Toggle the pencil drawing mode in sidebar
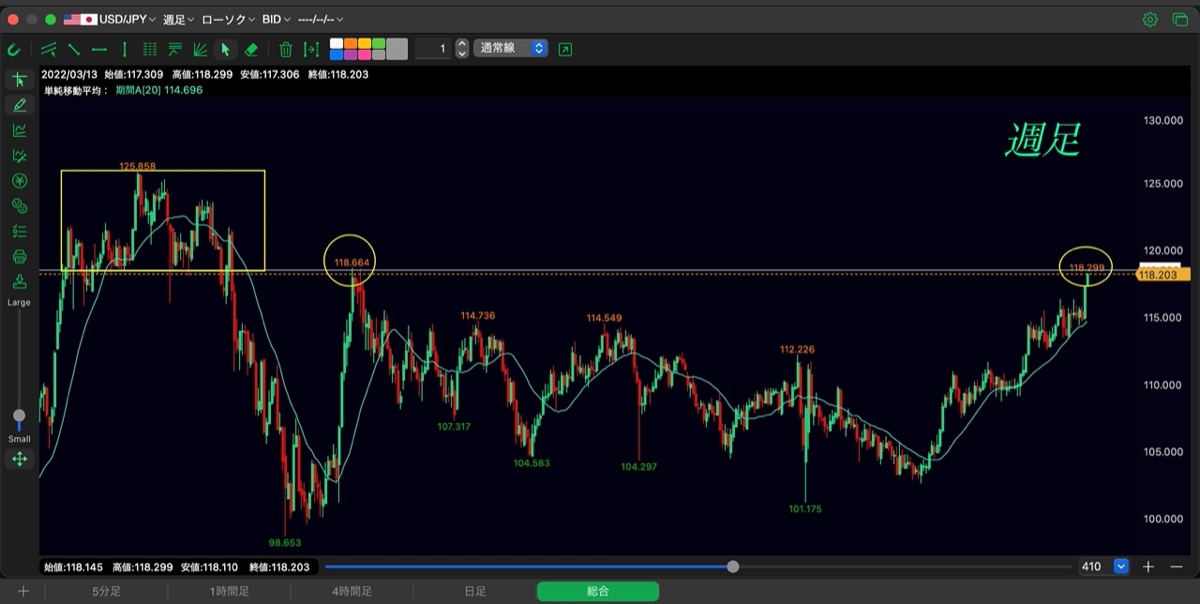The width and height of the screenshot is (1200, 604). tap(19, 105)
